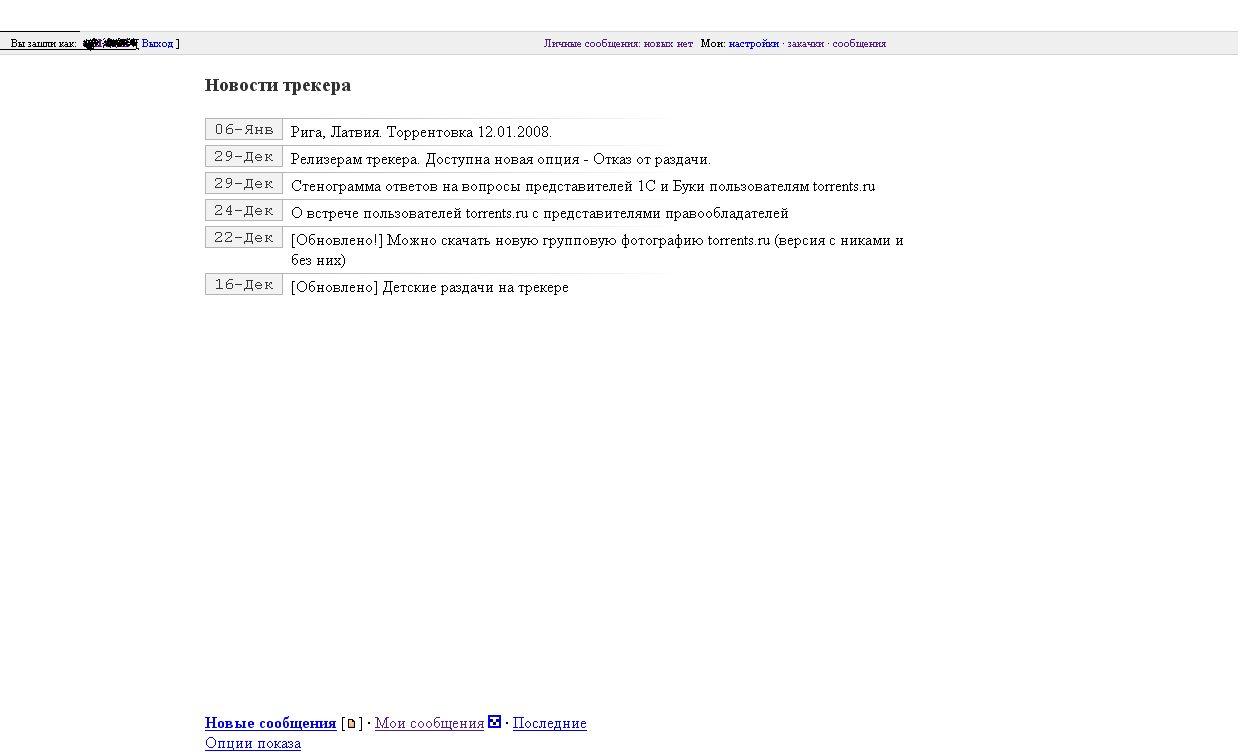
Task: Open Личные сообщения: новых нет
Action: (618, 44)
